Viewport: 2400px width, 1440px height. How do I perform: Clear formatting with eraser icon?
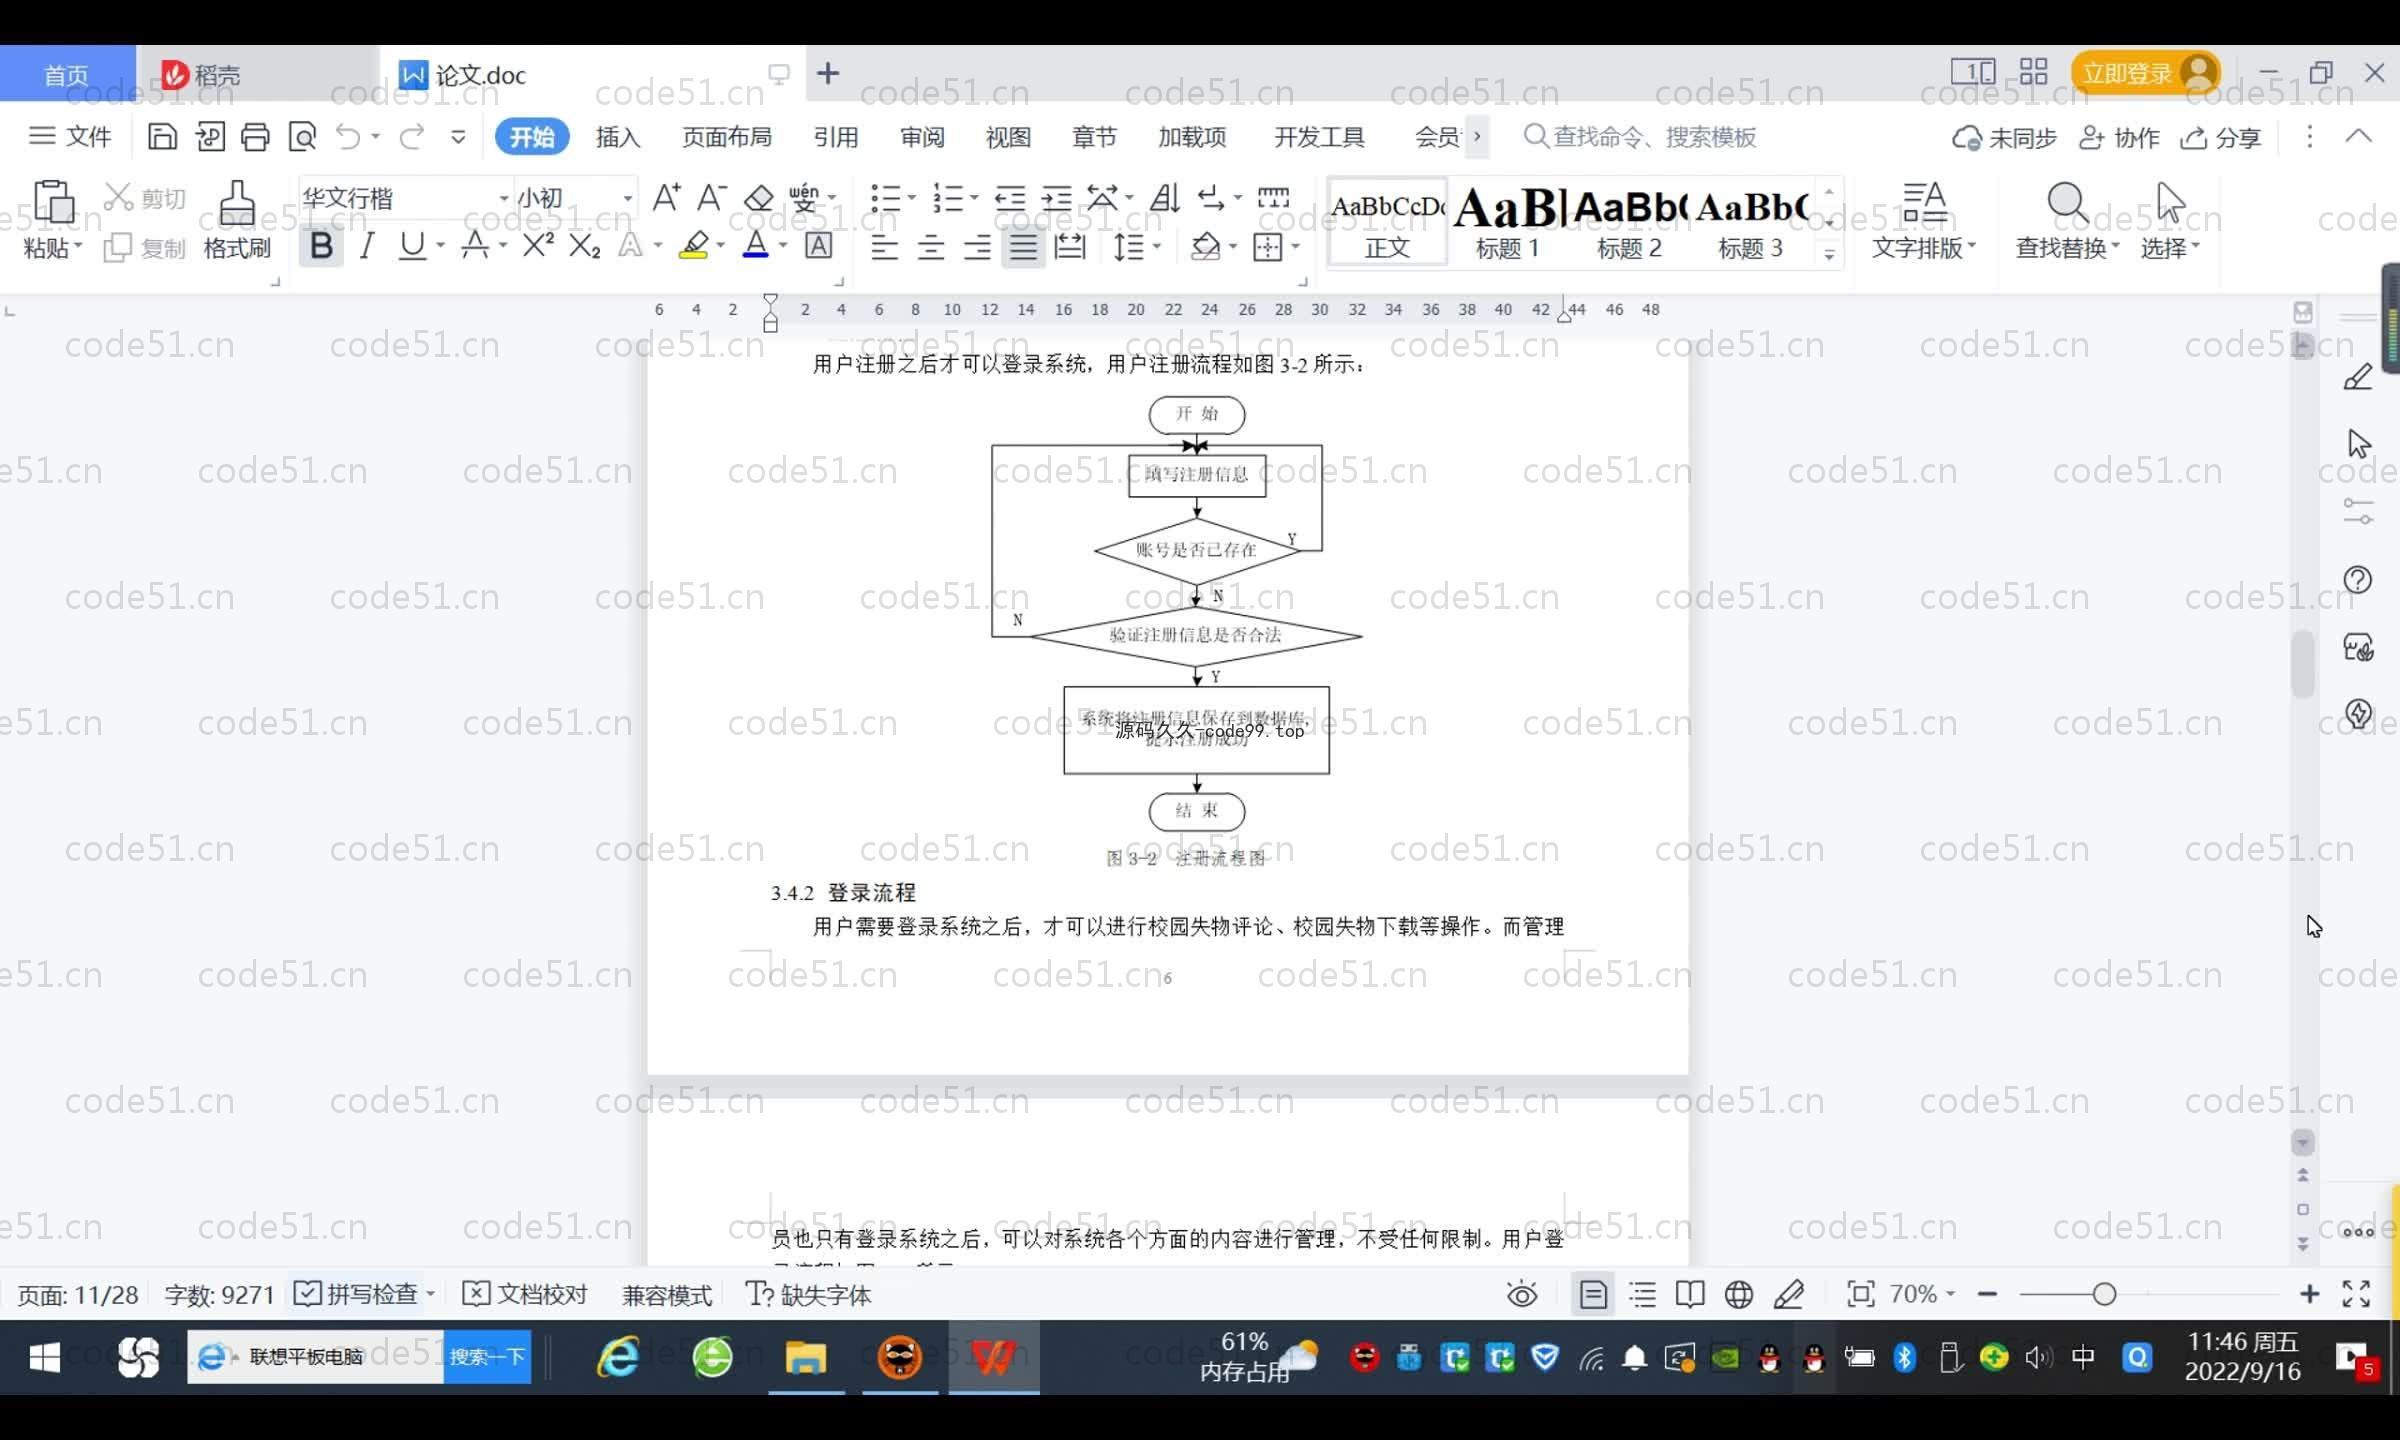759,197
